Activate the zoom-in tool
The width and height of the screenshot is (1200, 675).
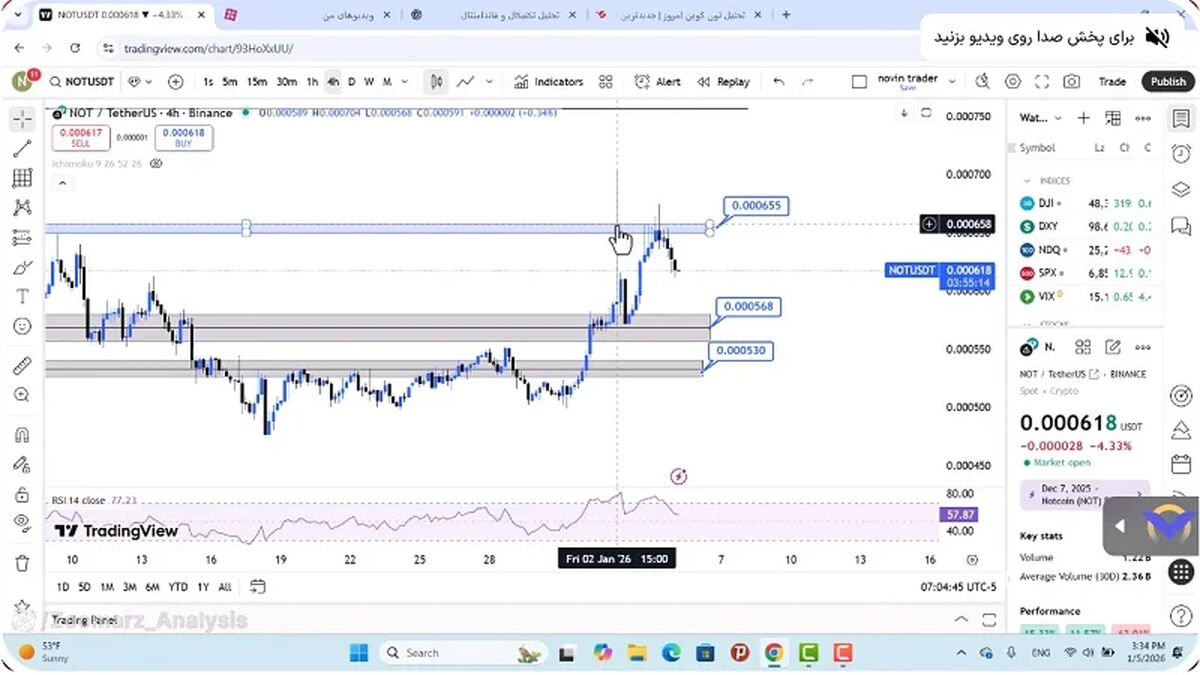pyautogui.click(x=22, y=395)
